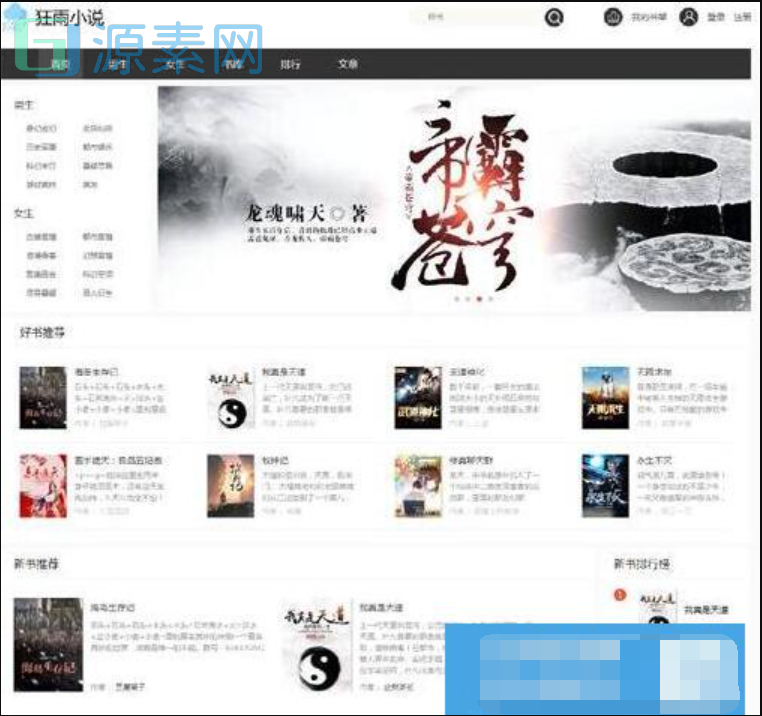Click the user avatar icon beside 登录
762x716 pixels.
[x=688, y=17]
